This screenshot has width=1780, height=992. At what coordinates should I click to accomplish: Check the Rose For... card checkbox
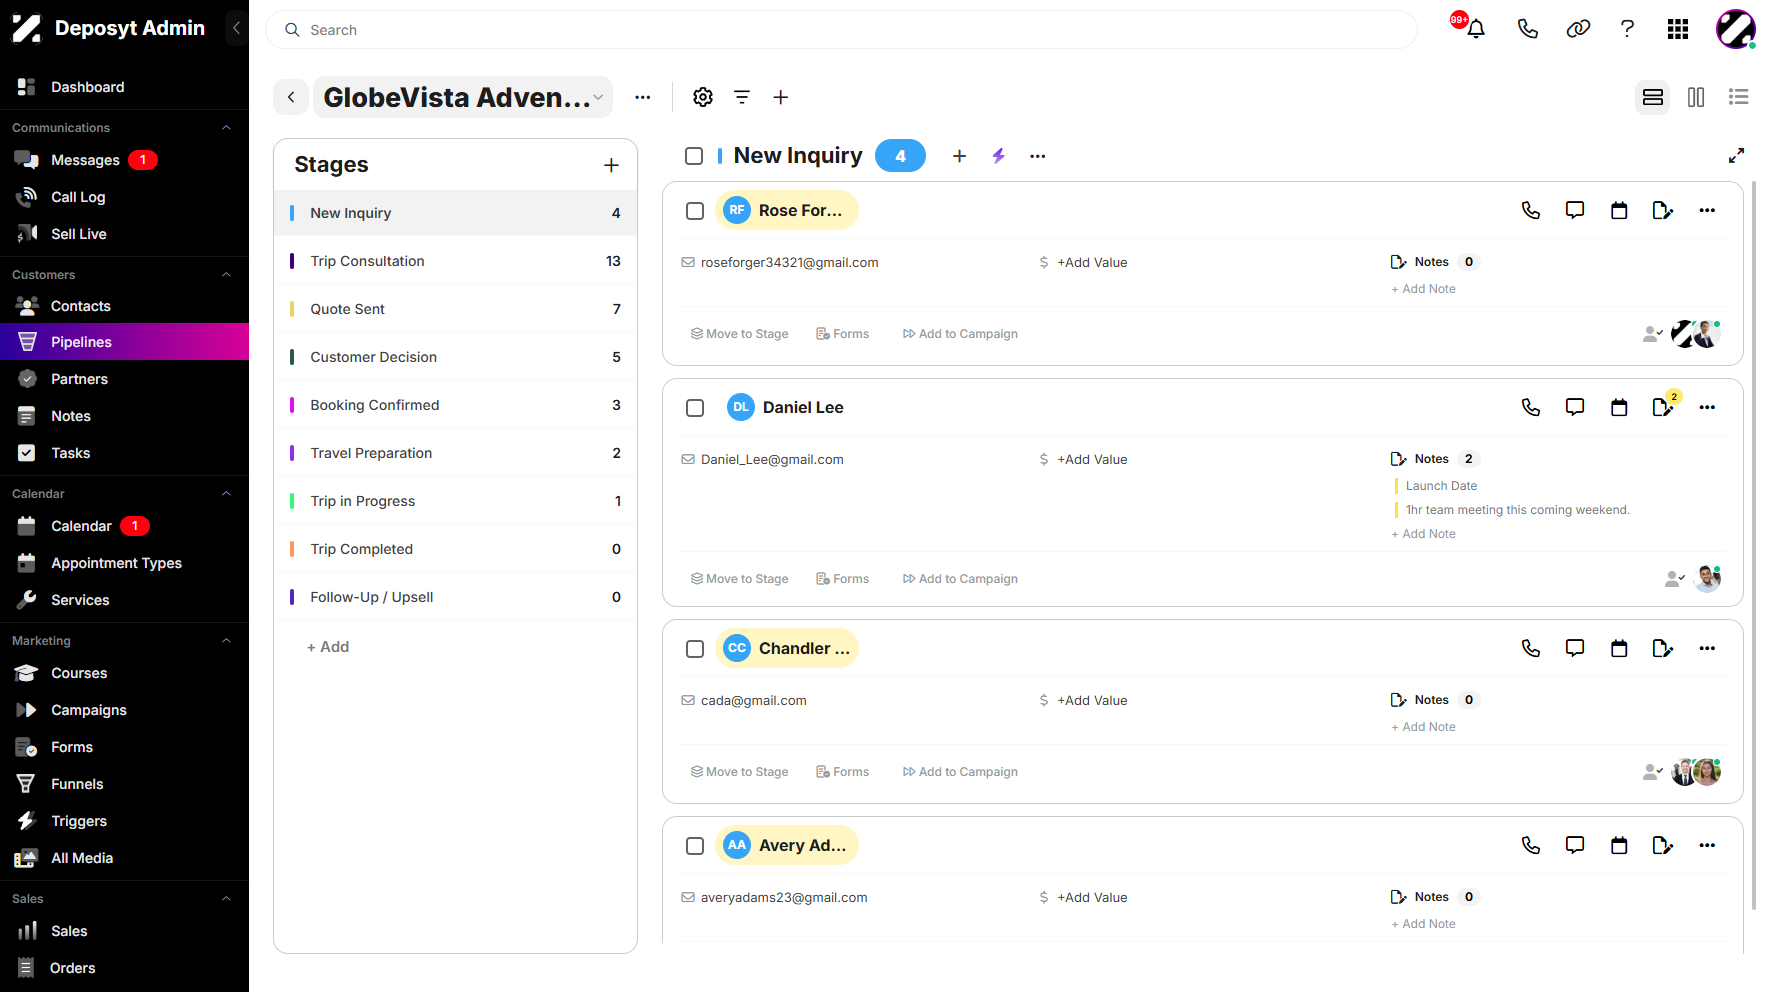(695, 211)
